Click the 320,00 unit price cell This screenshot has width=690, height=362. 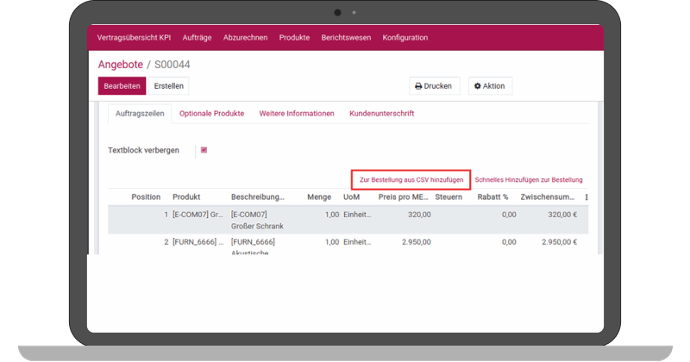coord(419,215)
